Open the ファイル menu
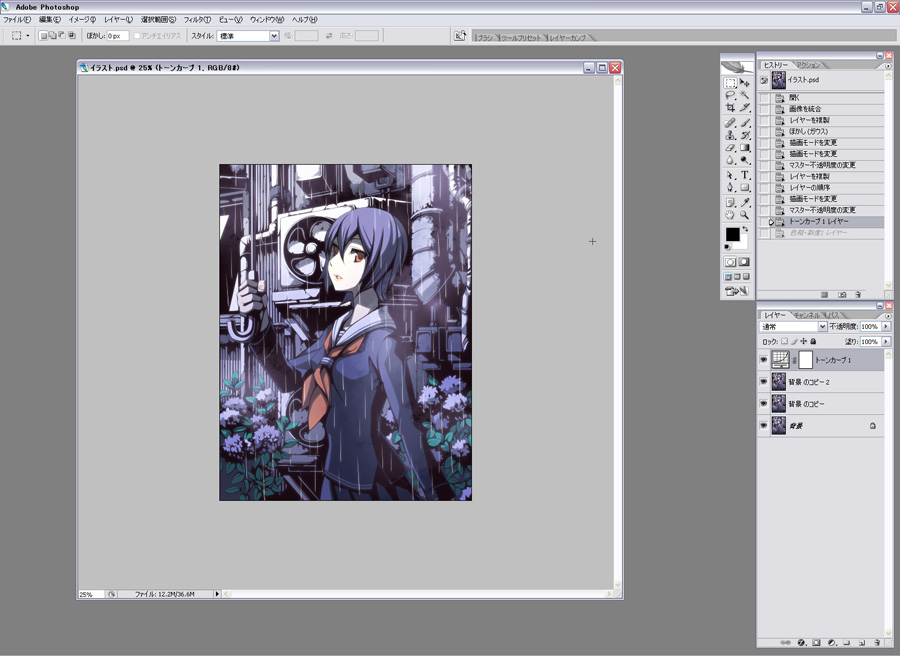This screenshot has height=656, width=900. tap(17, 20)
